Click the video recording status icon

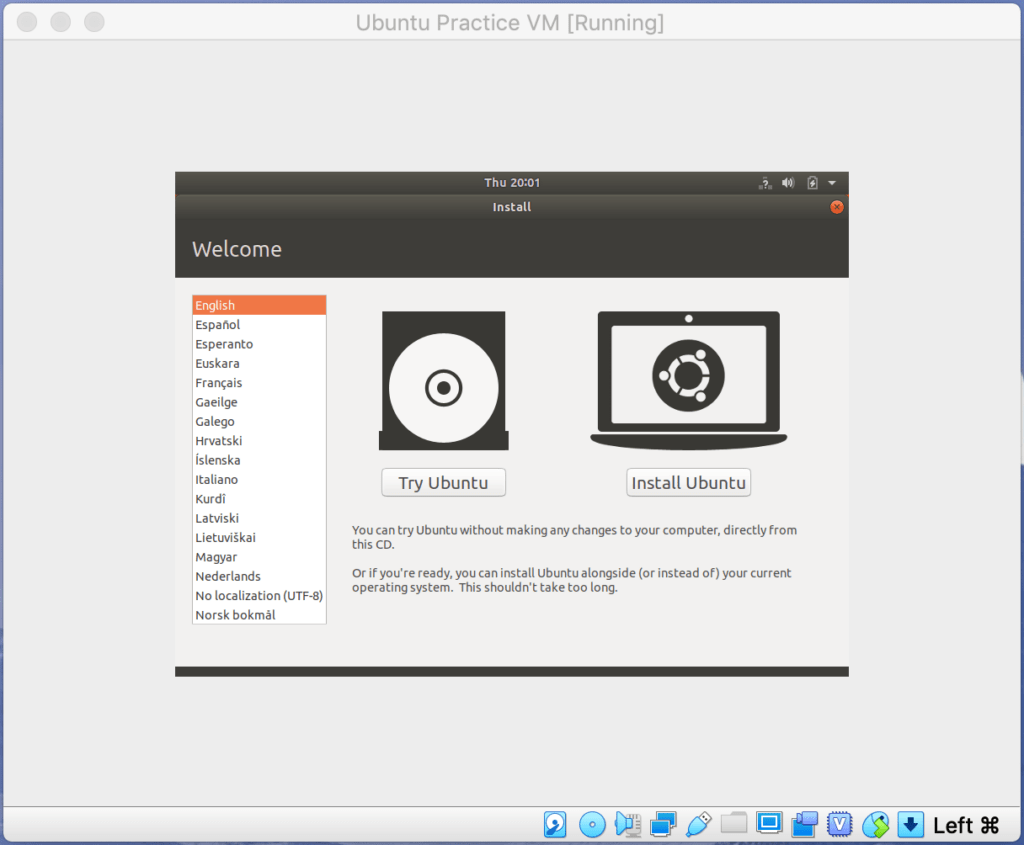tap(804, 824)
